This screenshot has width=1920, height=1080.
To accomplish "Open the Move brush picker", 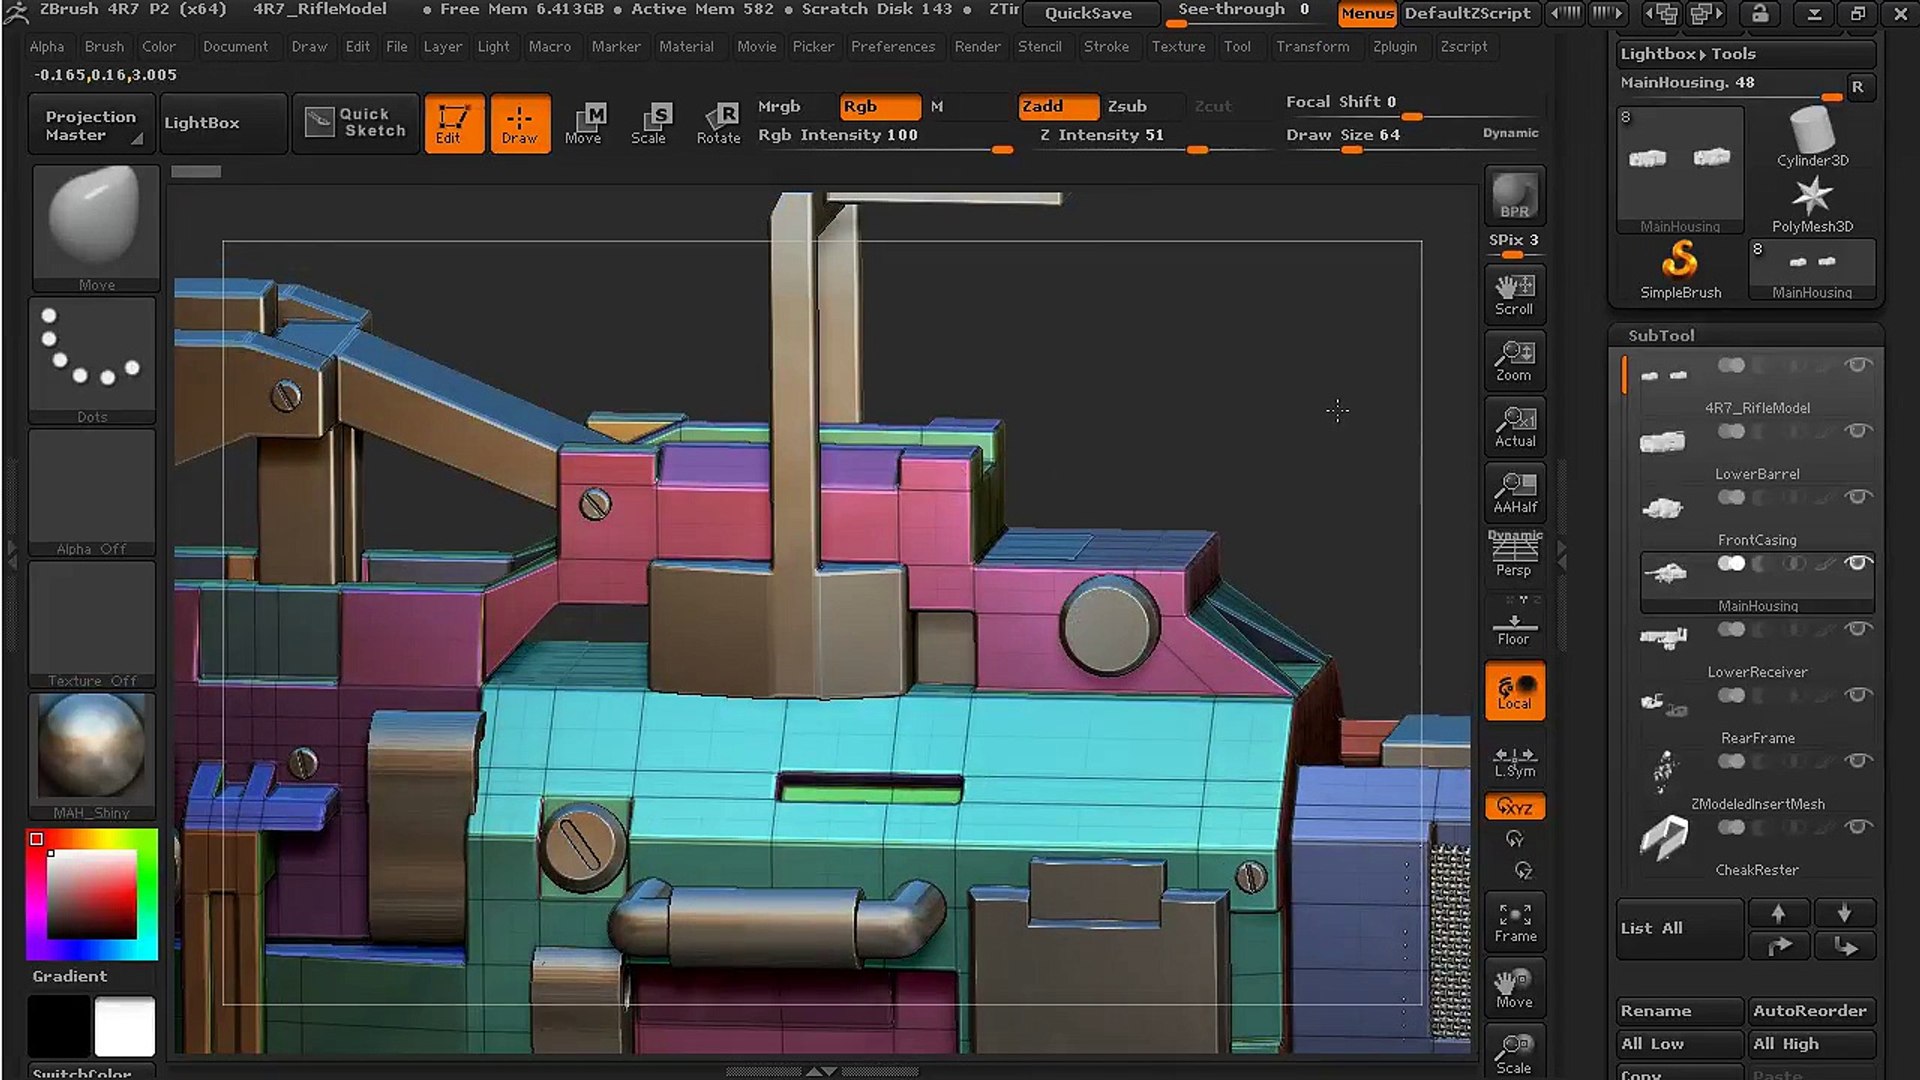I will [x=96, y=229].
